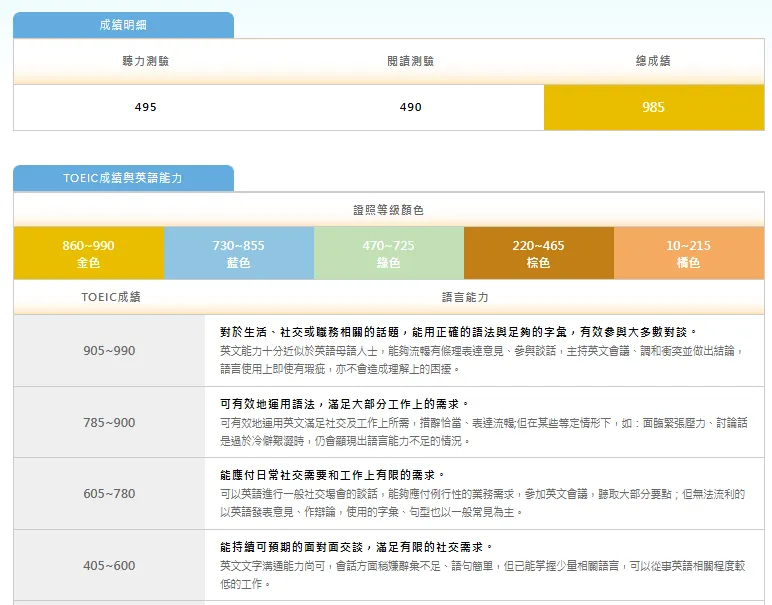Click the bold 可有效地運用語法 line
This screenshot has height=605, width=772.
click(x=345, y=404)
